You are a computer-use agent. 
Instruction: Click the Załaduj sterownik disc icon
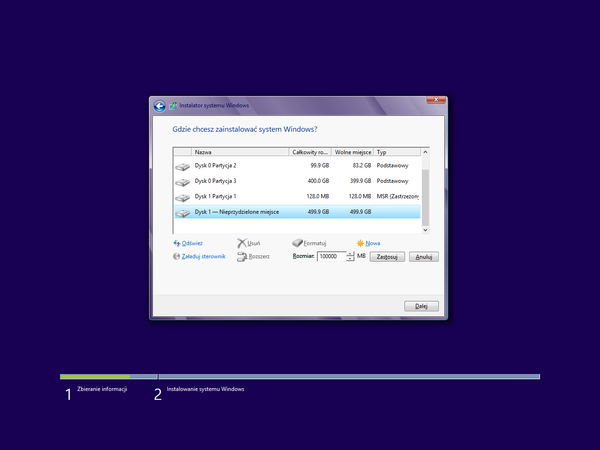(177, 257)
